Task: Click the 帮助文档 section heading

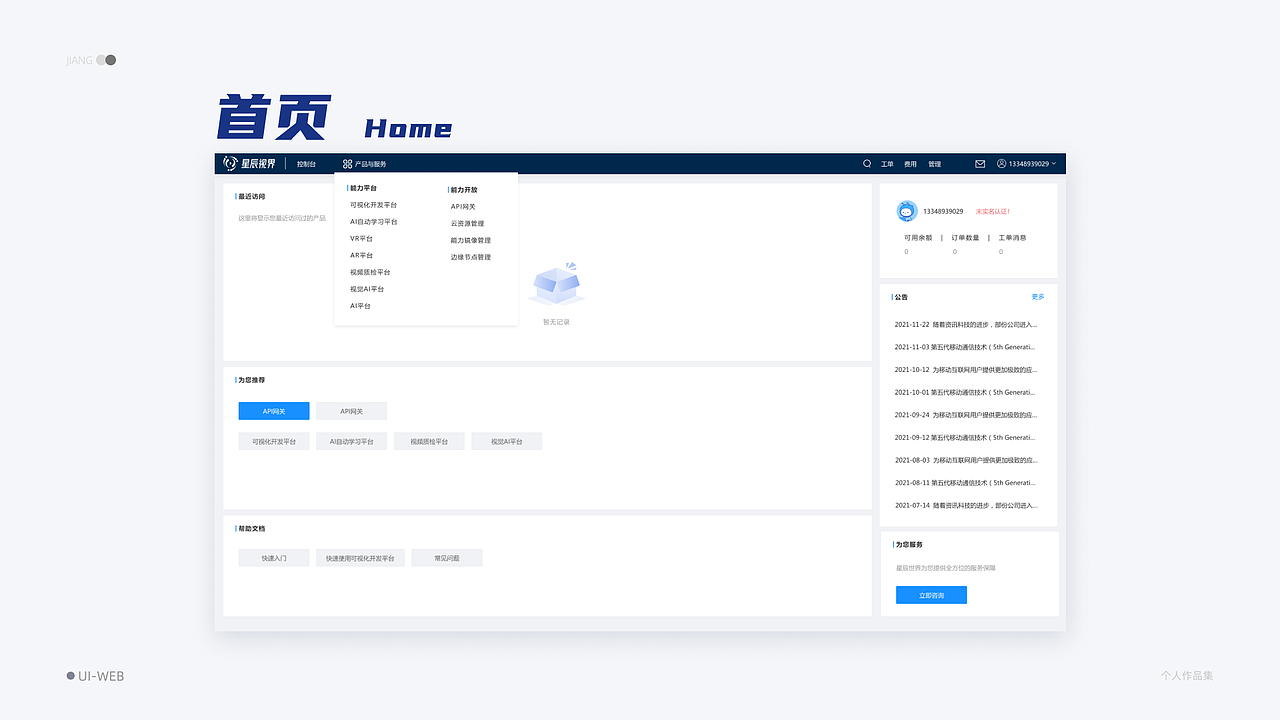Action: pos(252,528)
